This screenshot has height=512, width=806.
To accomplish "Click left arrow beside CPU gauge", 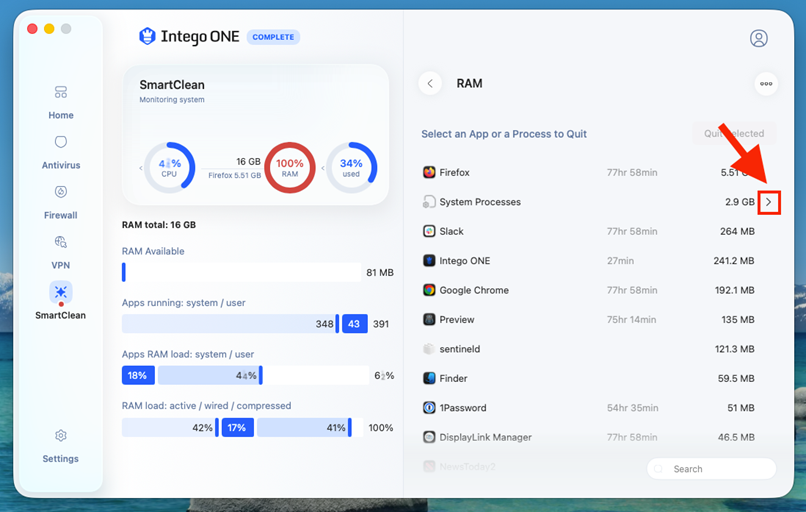I will pos(141,168).
